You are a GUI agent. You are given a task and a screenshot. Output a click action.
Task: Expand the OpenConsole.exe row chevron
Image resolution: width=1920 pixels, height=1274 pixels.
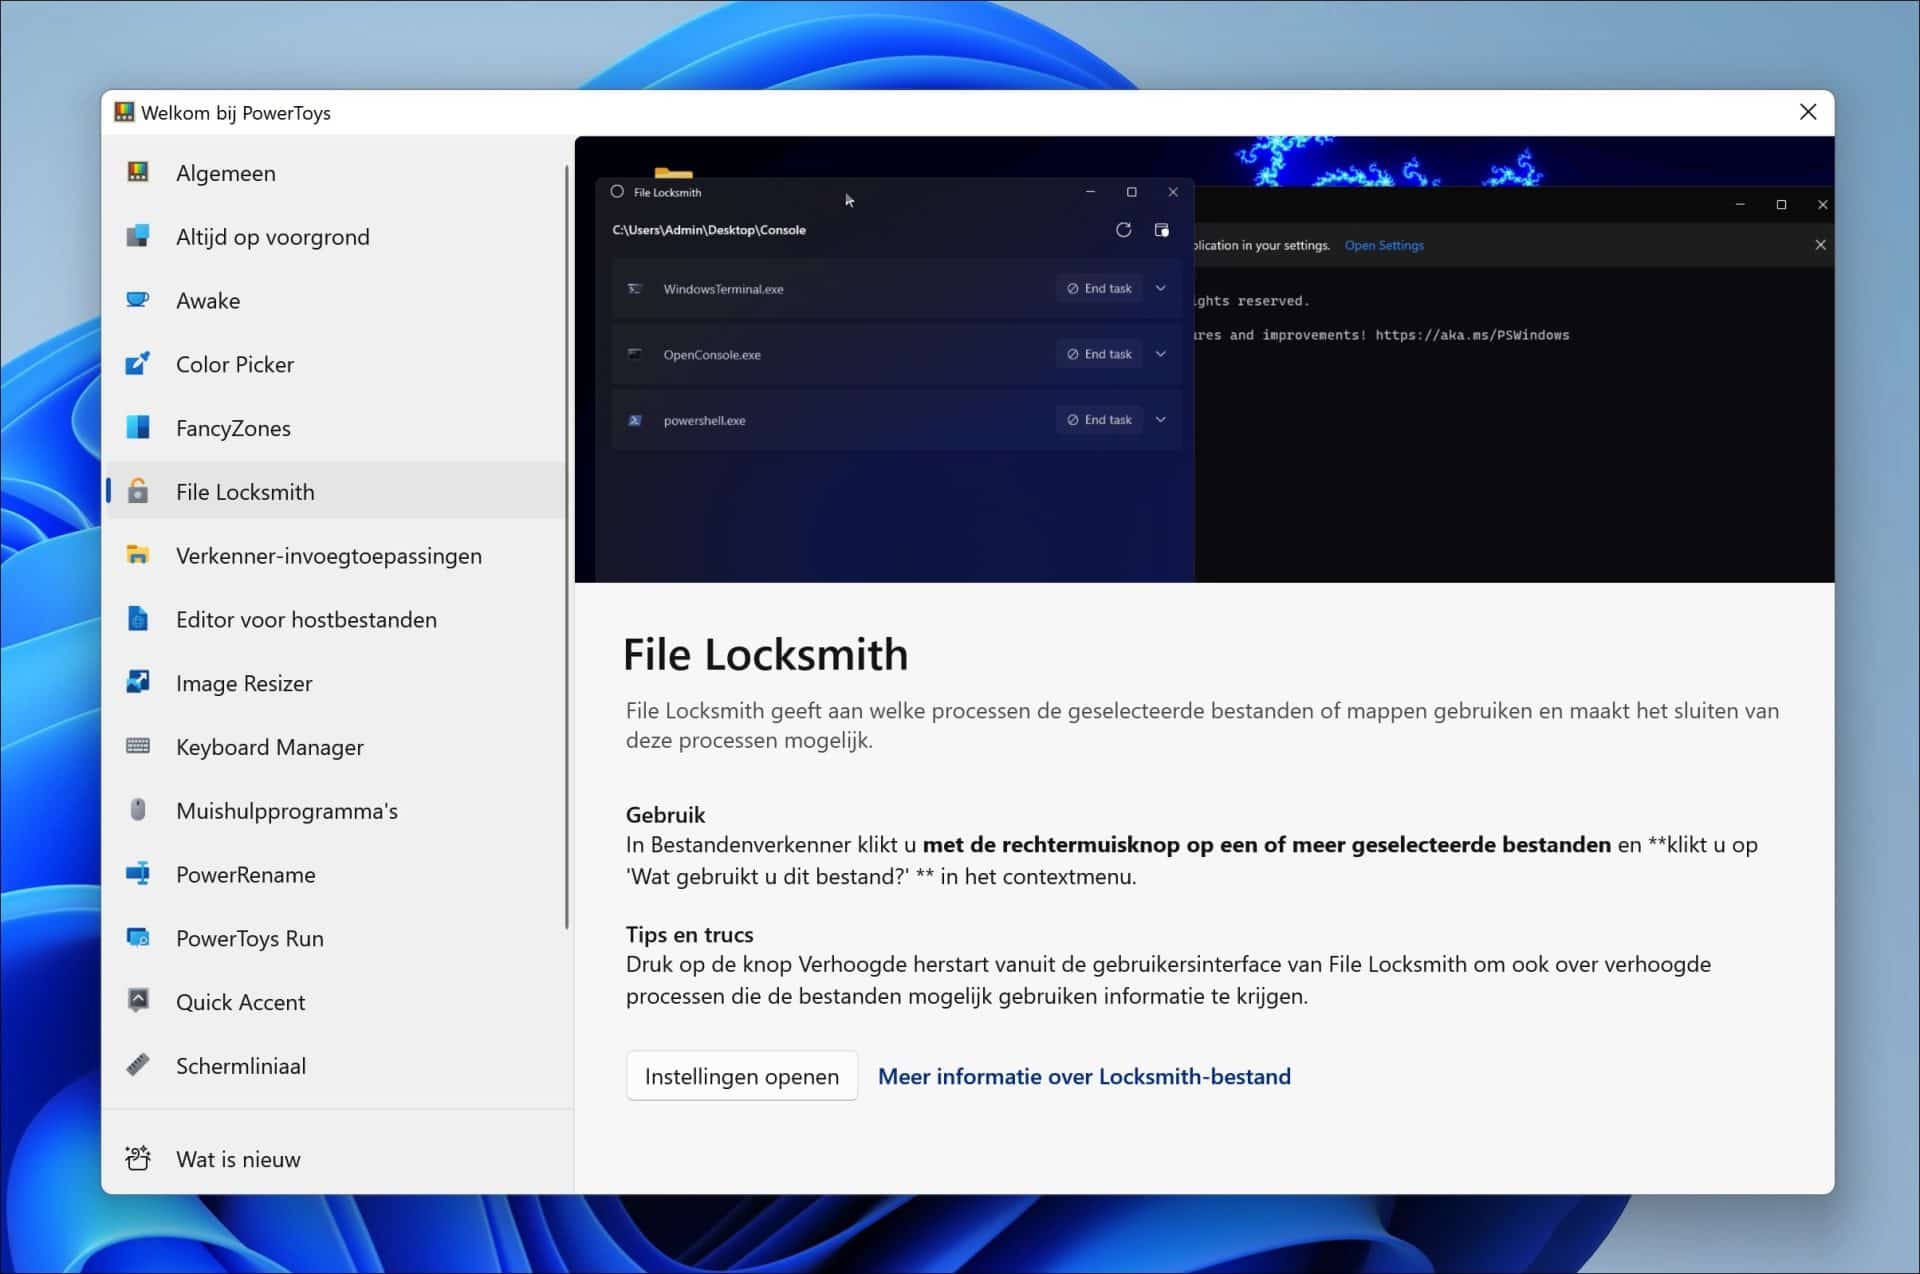[x=1161, y=354]
